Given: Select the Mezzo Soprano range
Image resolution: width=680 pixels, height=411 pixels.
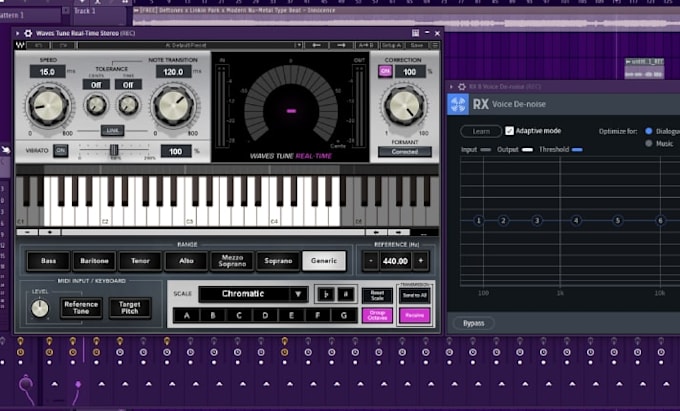Looking at the screenshot, I should point(232,261).
